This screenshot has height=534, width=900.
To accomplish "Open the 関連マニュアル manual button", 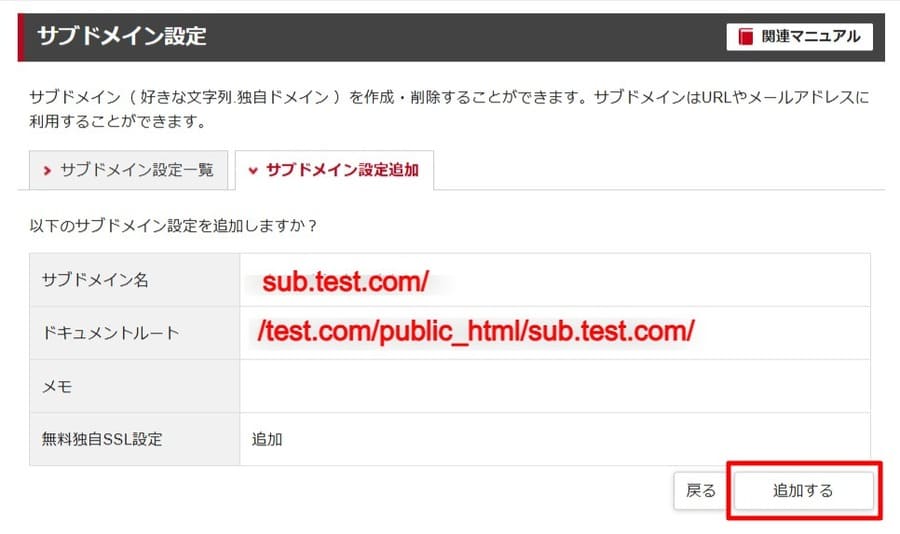I will (799, 37).
